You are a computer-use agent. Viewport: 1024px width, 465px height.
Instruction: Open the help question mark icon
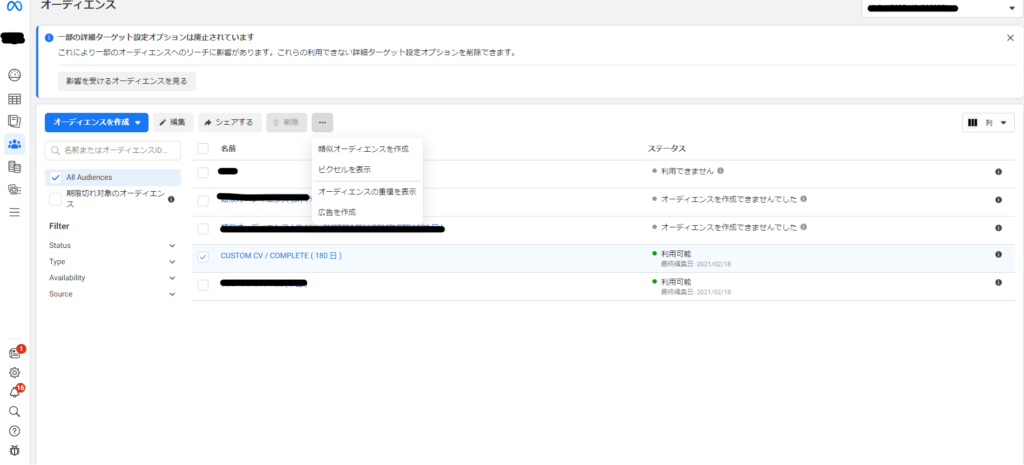(14, 431)
